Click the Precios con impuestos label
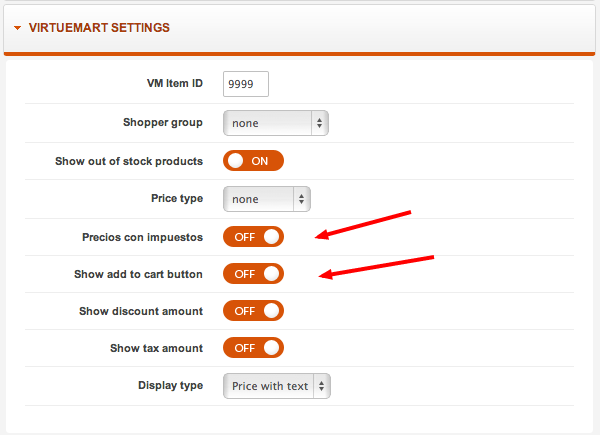Image resolution: width=600 pixels, height=435 pixels. (142, 238)
